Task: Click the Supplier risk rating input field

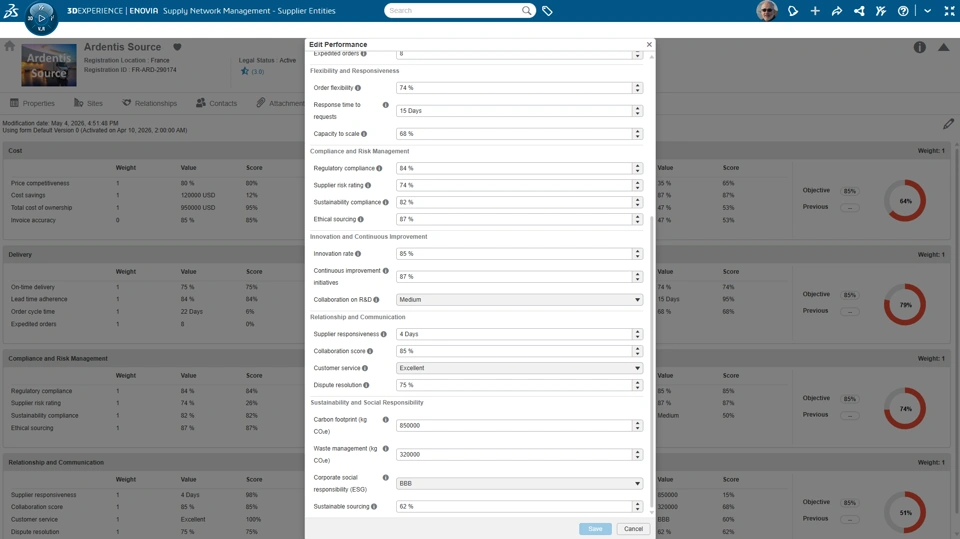Action: 514,185
